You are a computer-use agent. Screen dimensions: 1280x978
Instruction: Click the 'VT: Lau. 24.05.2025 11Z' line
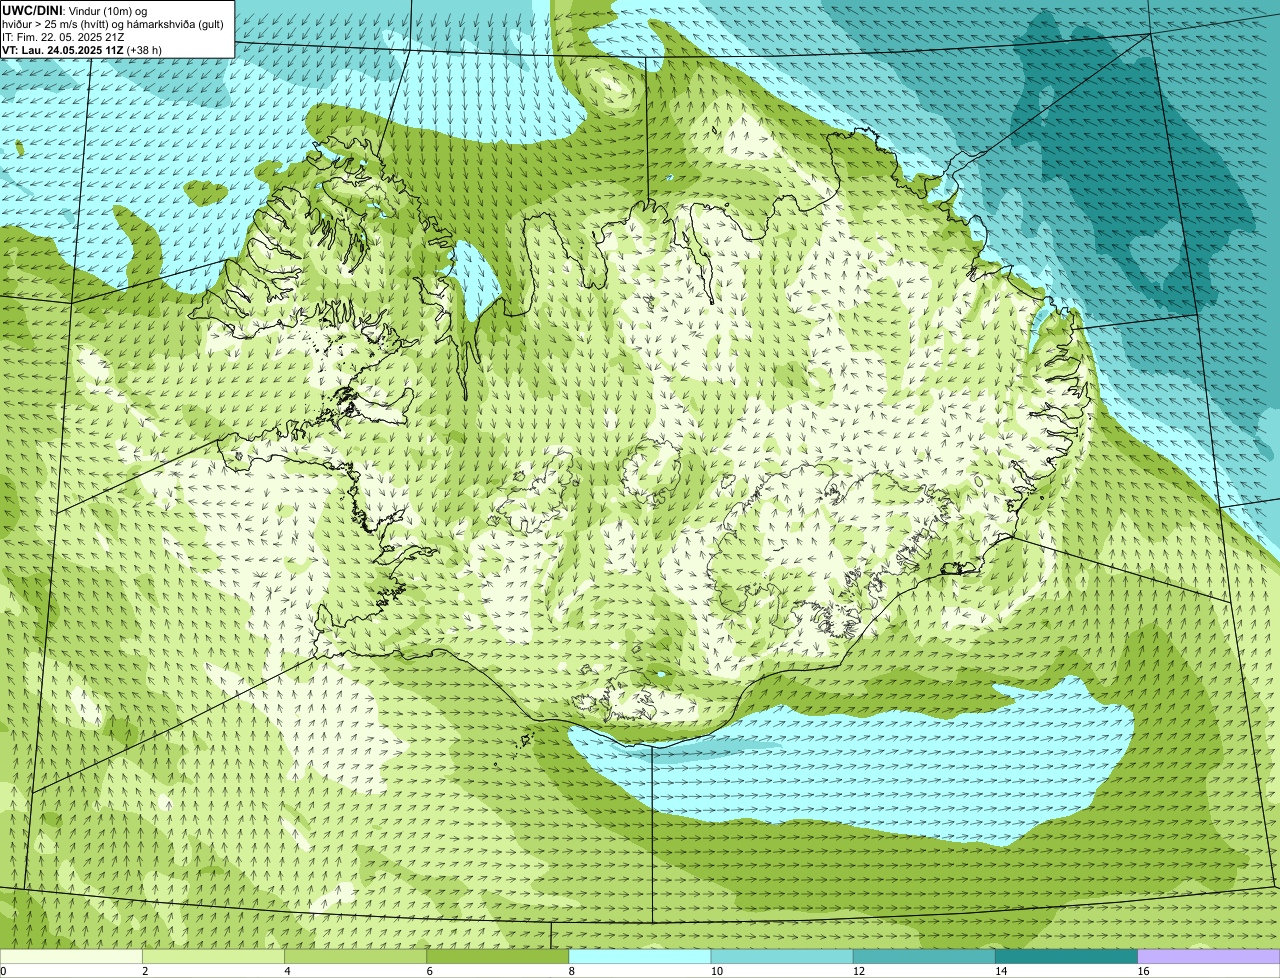pos(63,50)
